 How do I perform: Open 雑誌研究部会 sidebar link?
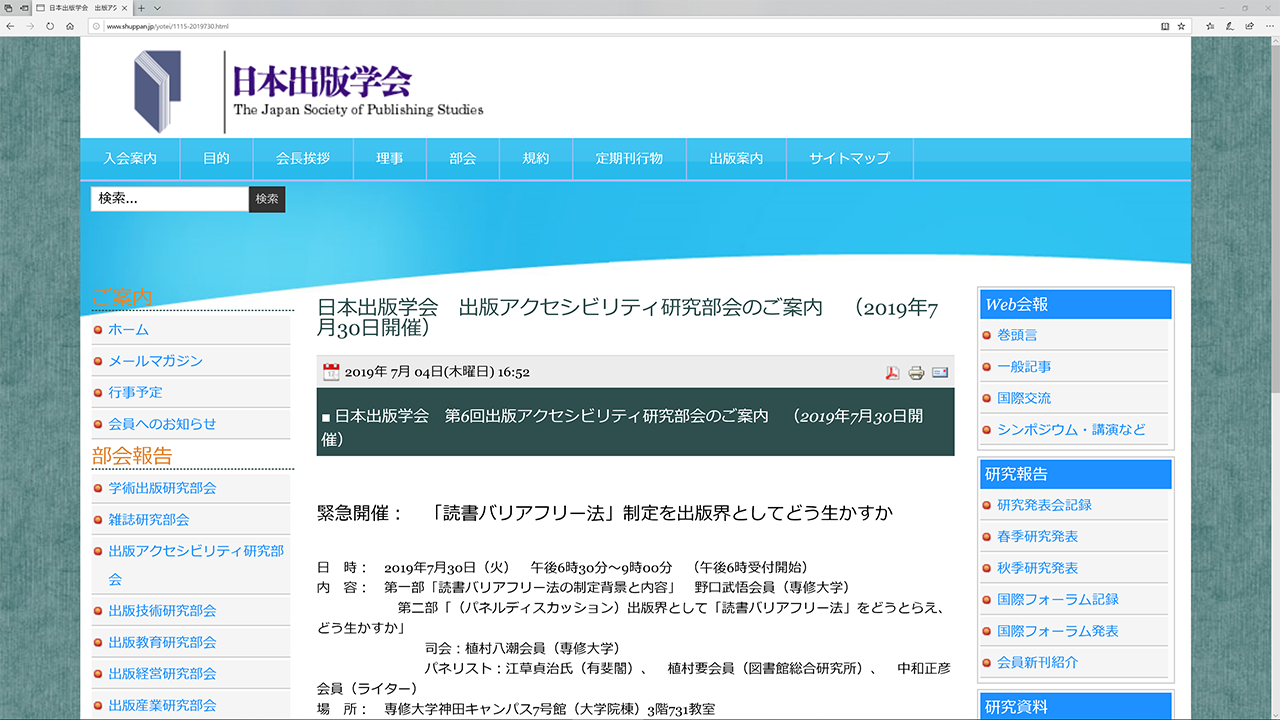pos(149,520)
